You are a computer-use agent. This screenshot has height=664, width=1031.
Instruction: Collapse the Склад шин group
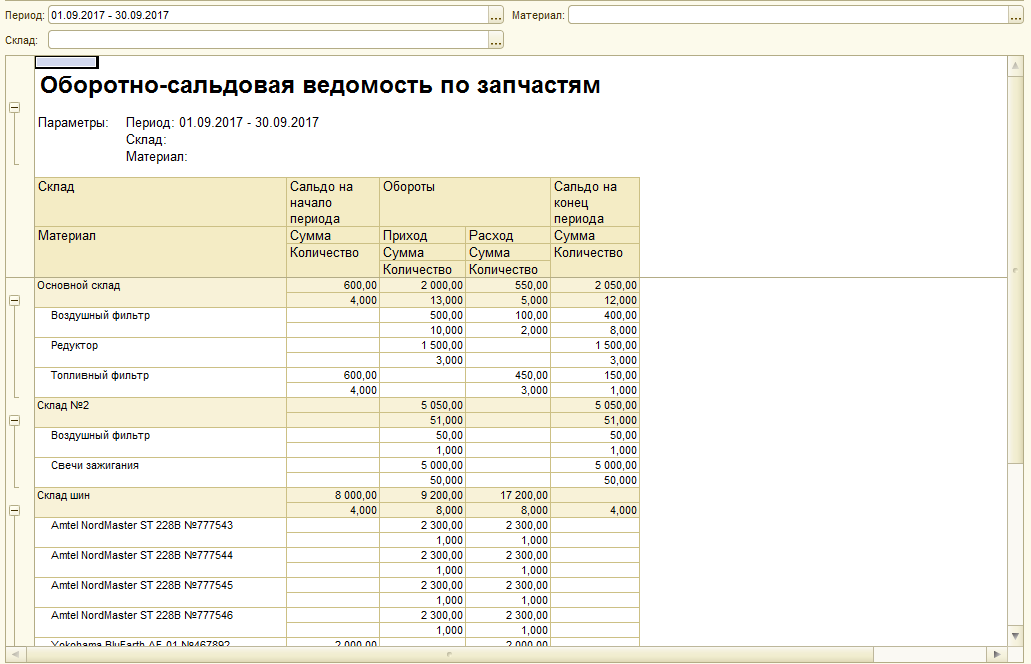click(x=14, y=511)
